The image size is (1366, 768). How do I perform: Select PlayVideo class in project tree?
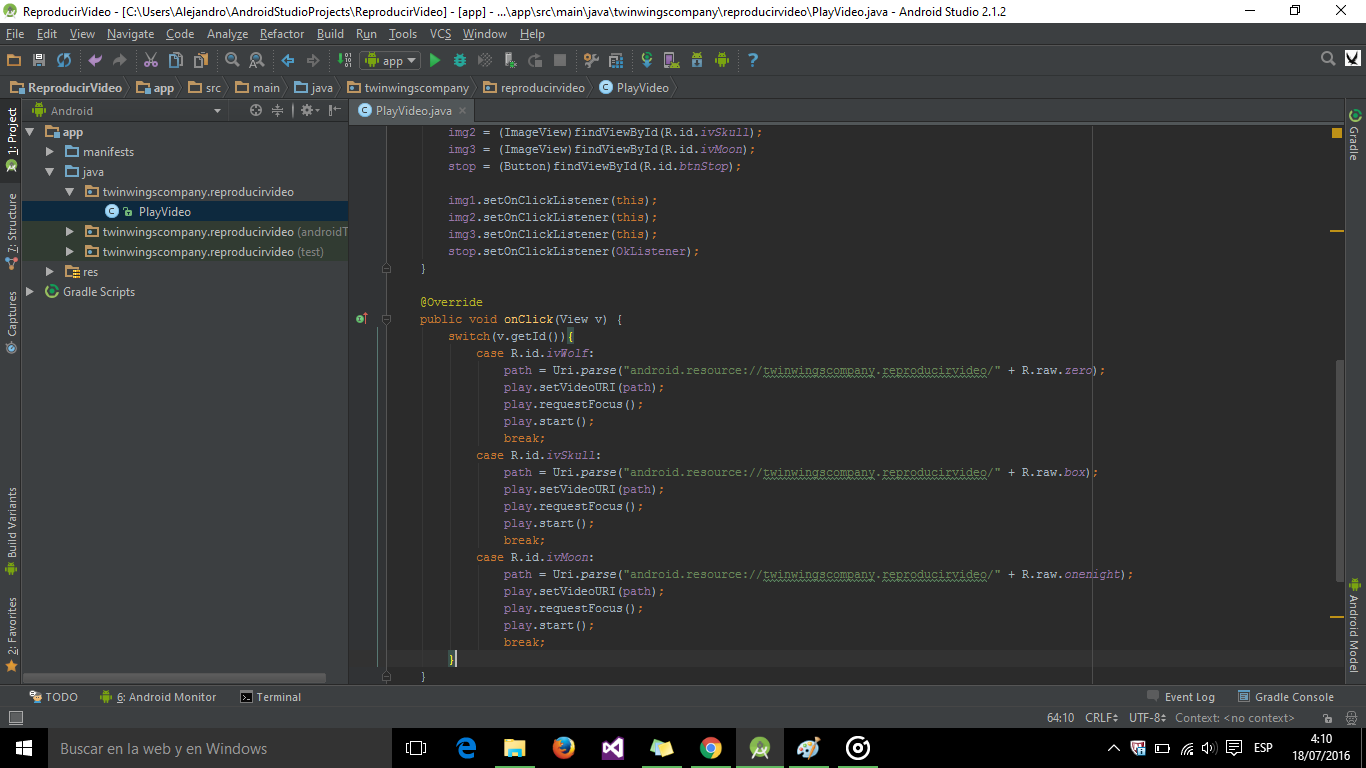(165, 212)
